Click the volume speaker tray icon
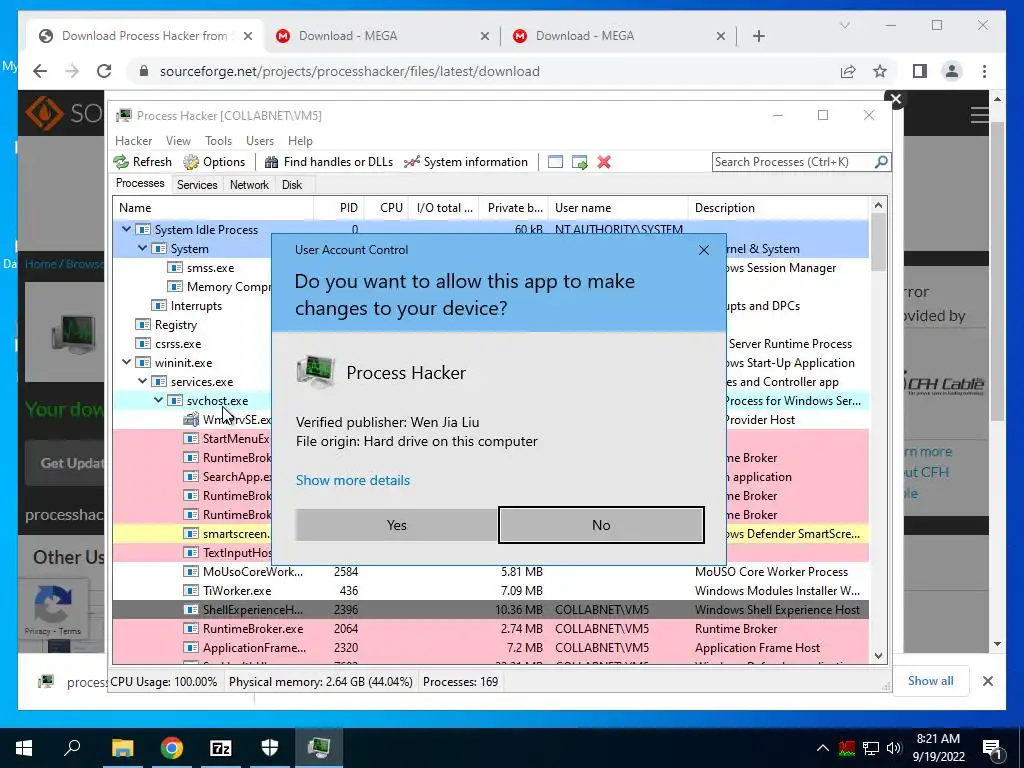 click(x=894, y=748)
